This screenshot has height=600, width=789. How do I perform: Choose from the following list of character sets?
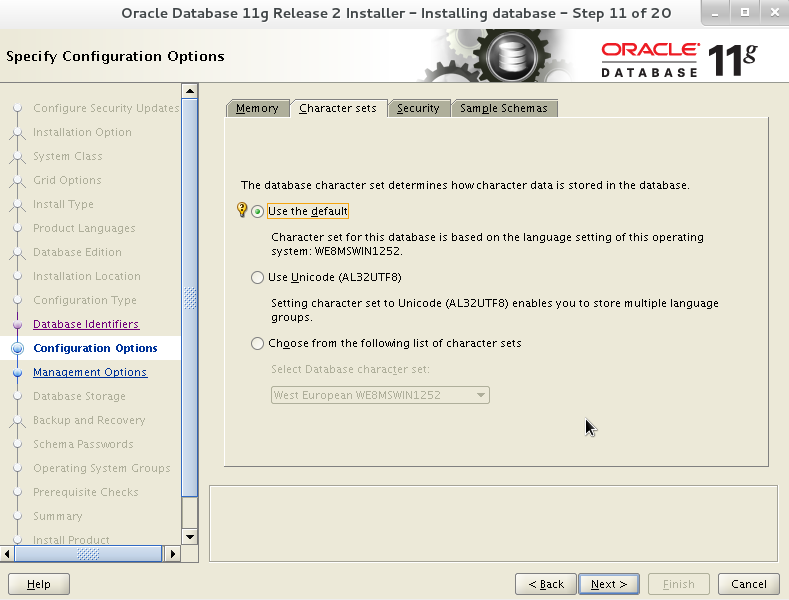[x=258, y=343]
